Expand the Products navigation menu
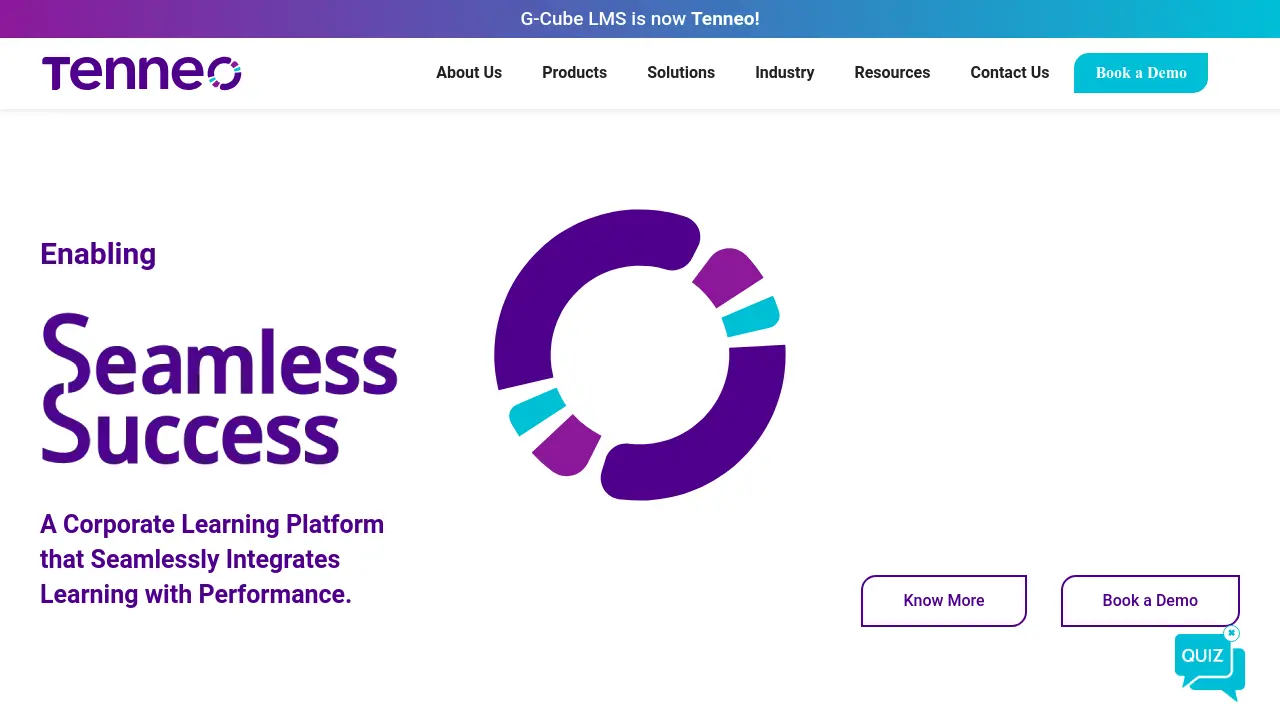 [574, 73]
